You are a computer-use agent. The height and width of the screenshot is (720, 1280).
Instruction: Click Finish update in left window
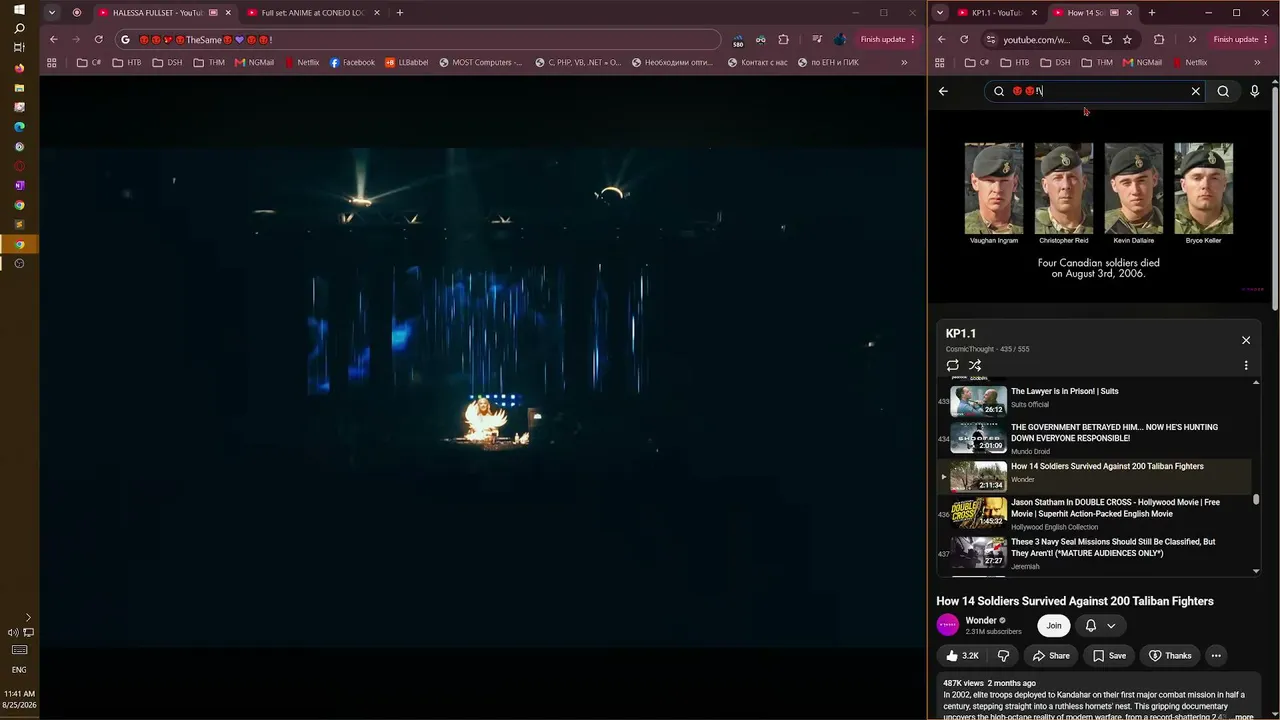pos(887,40)
